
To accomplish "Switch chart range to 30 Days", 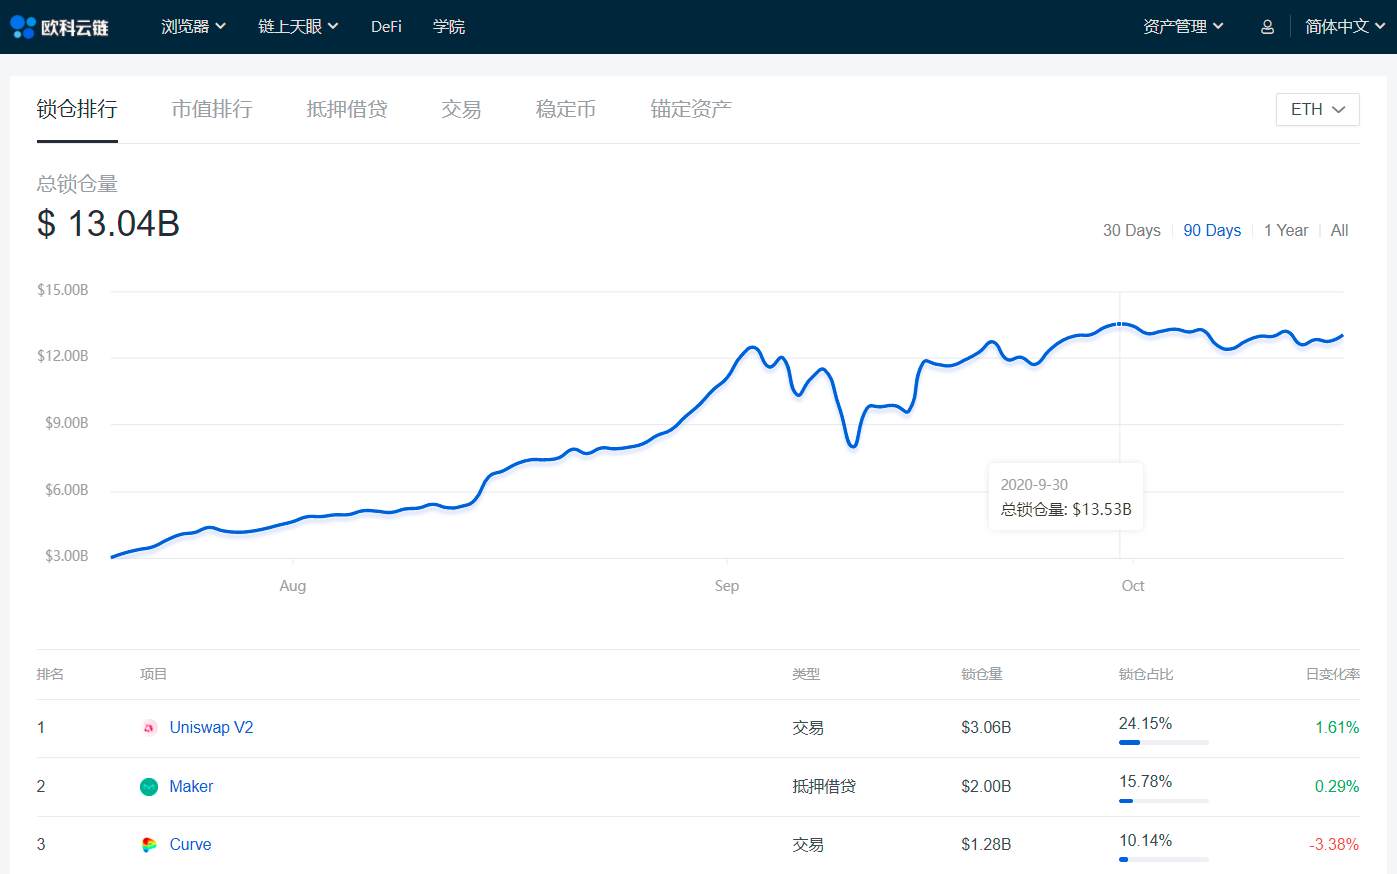I will coord(1131,230).
